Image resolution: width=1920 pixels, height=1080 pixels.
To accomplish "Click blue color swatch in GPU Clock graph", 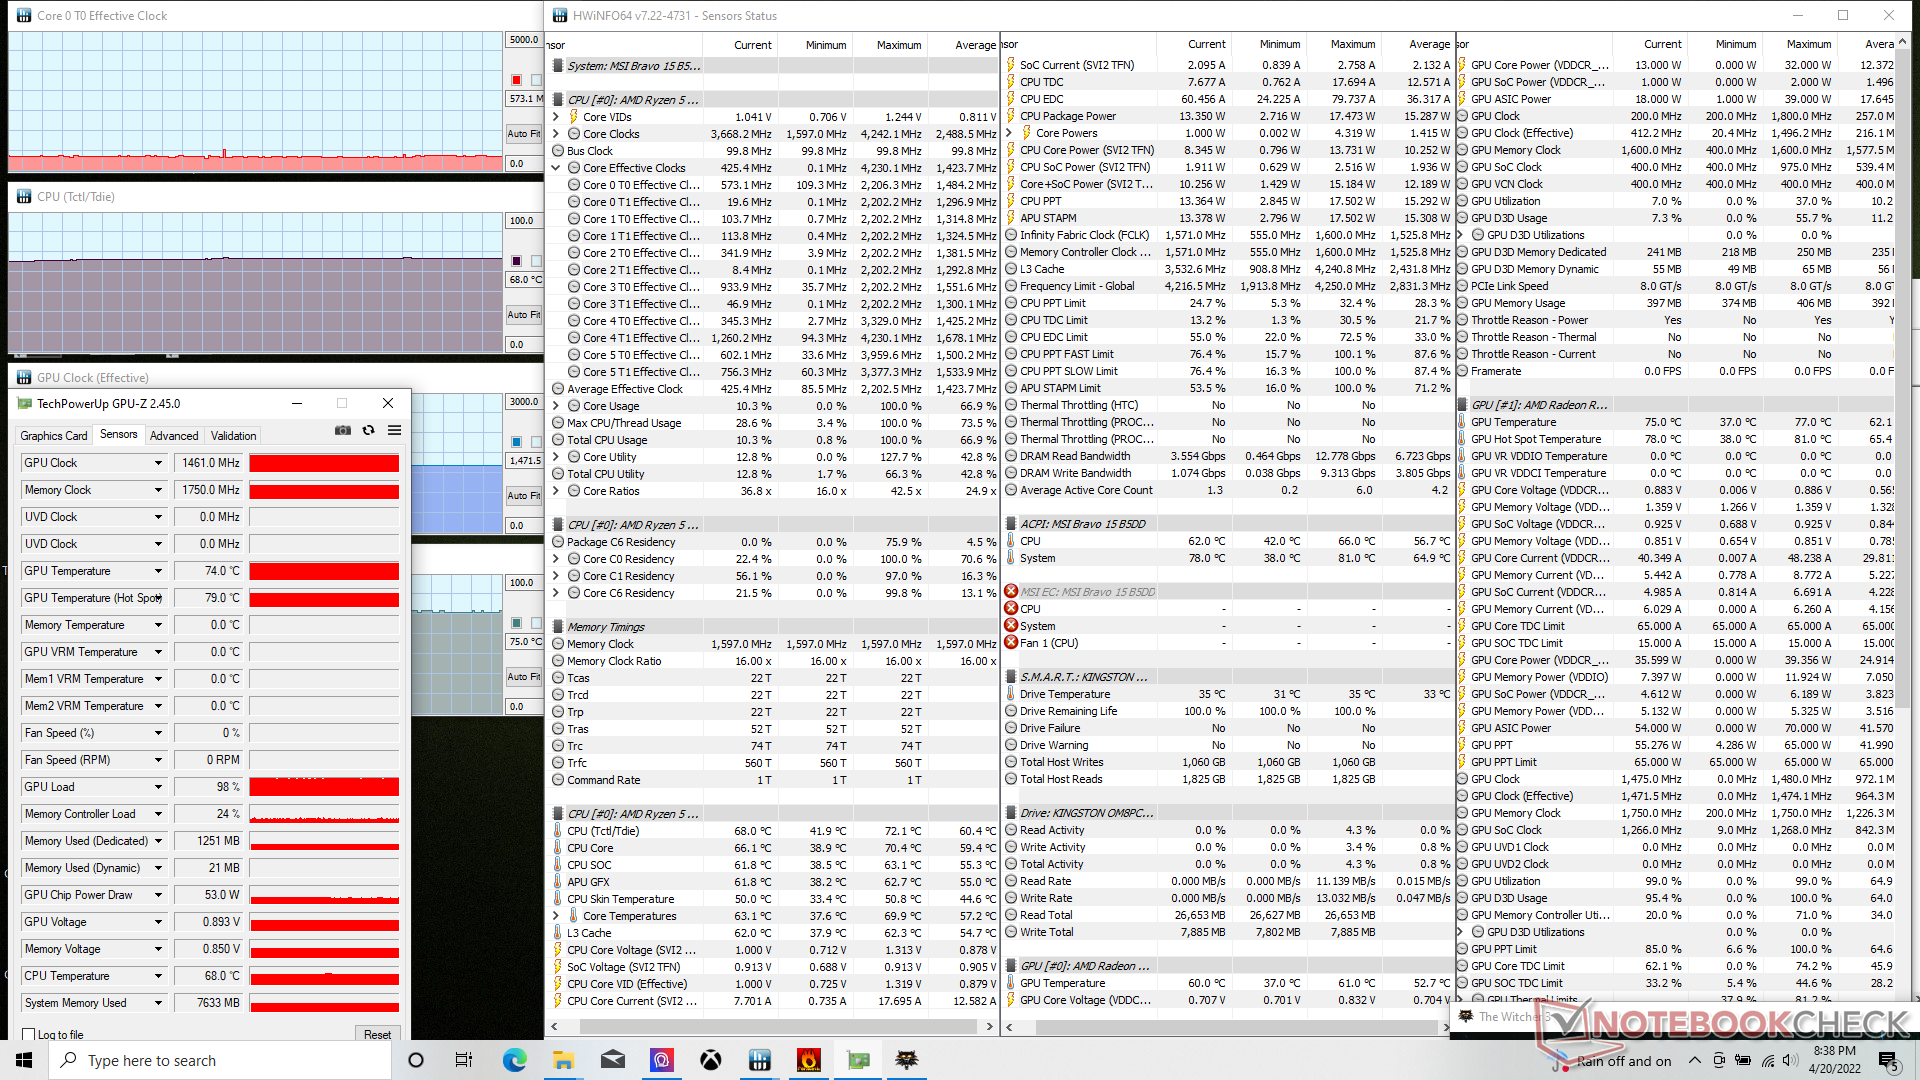I will (x=516, y=442).
